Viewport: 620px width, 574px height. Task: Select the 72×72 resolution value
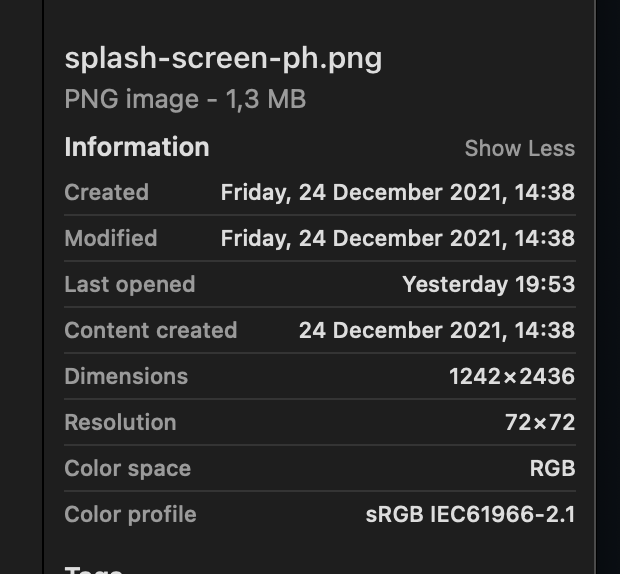pos(539,422)
